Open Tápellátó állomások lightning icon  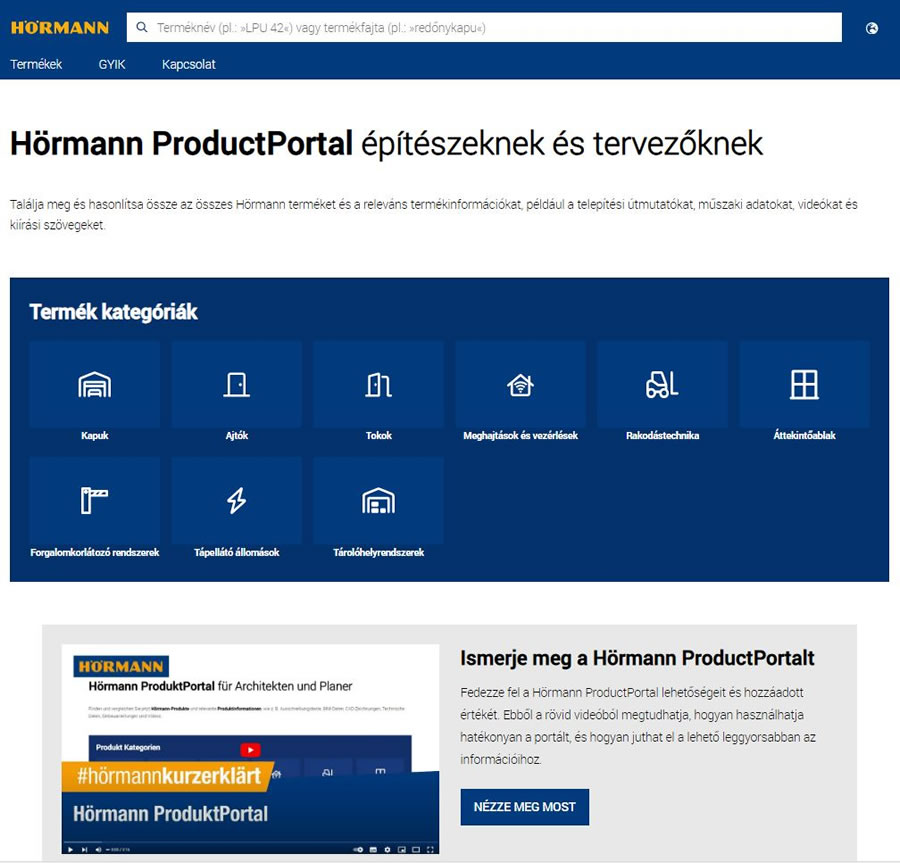[236, 500]
